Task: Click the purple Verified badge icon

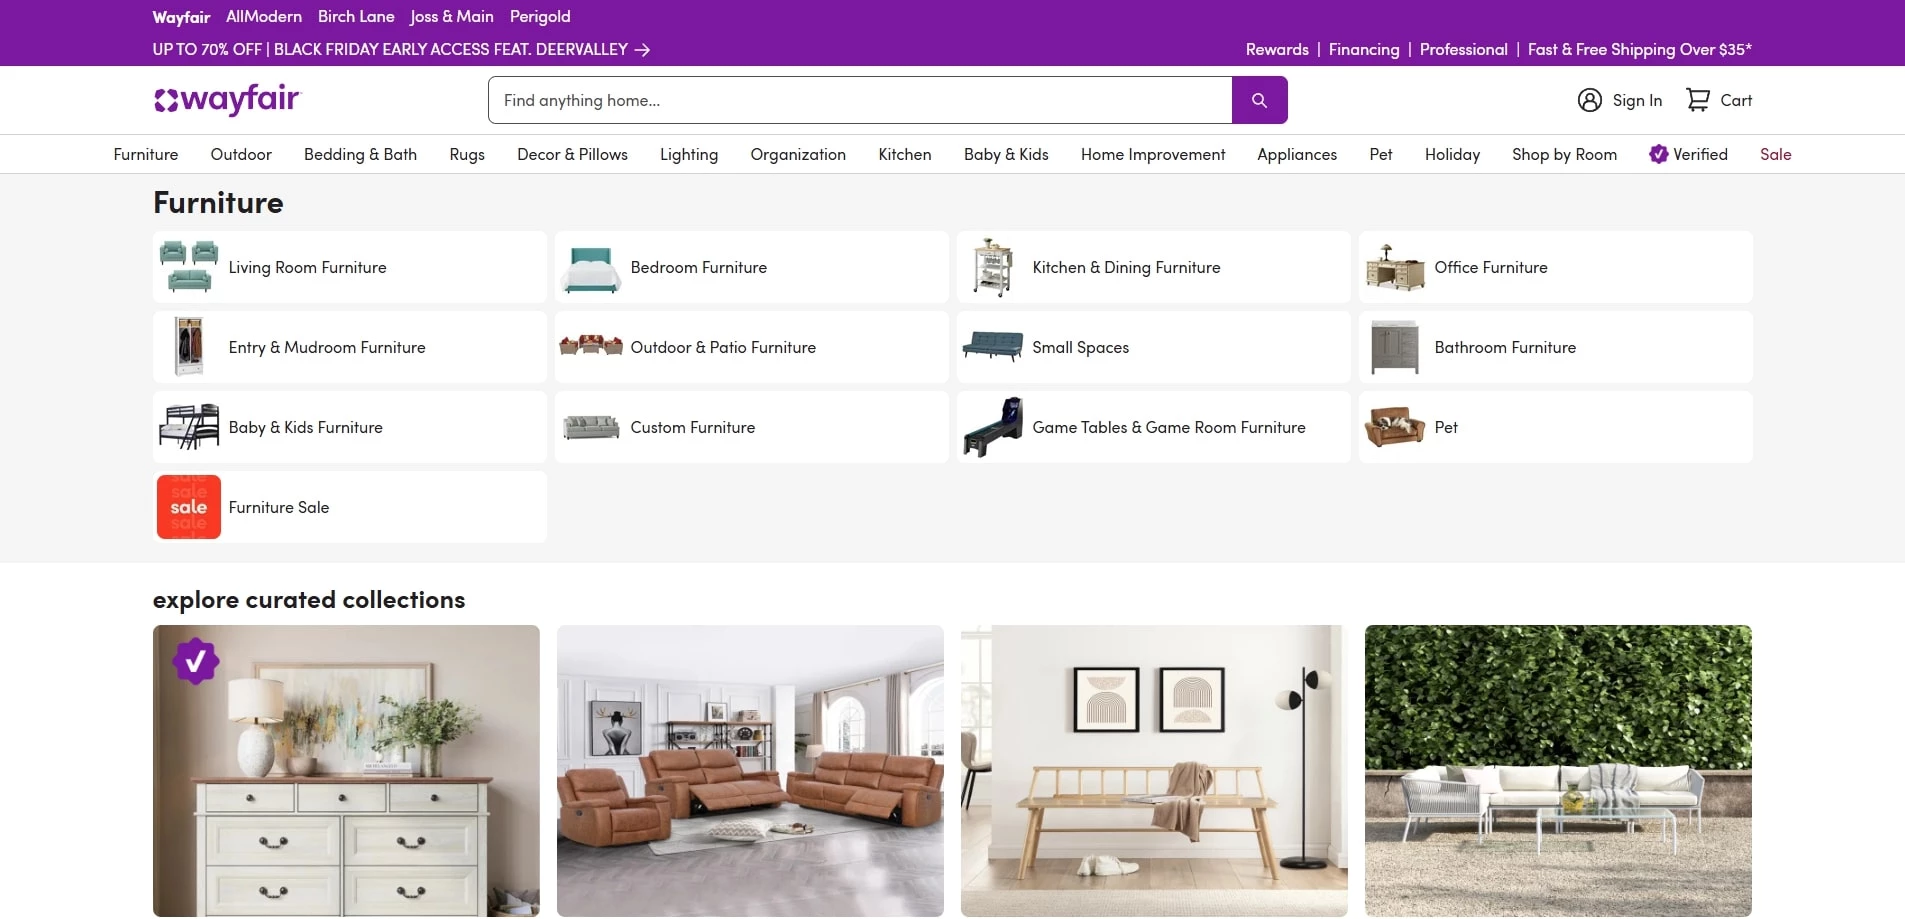Action: coord(1660,154)
